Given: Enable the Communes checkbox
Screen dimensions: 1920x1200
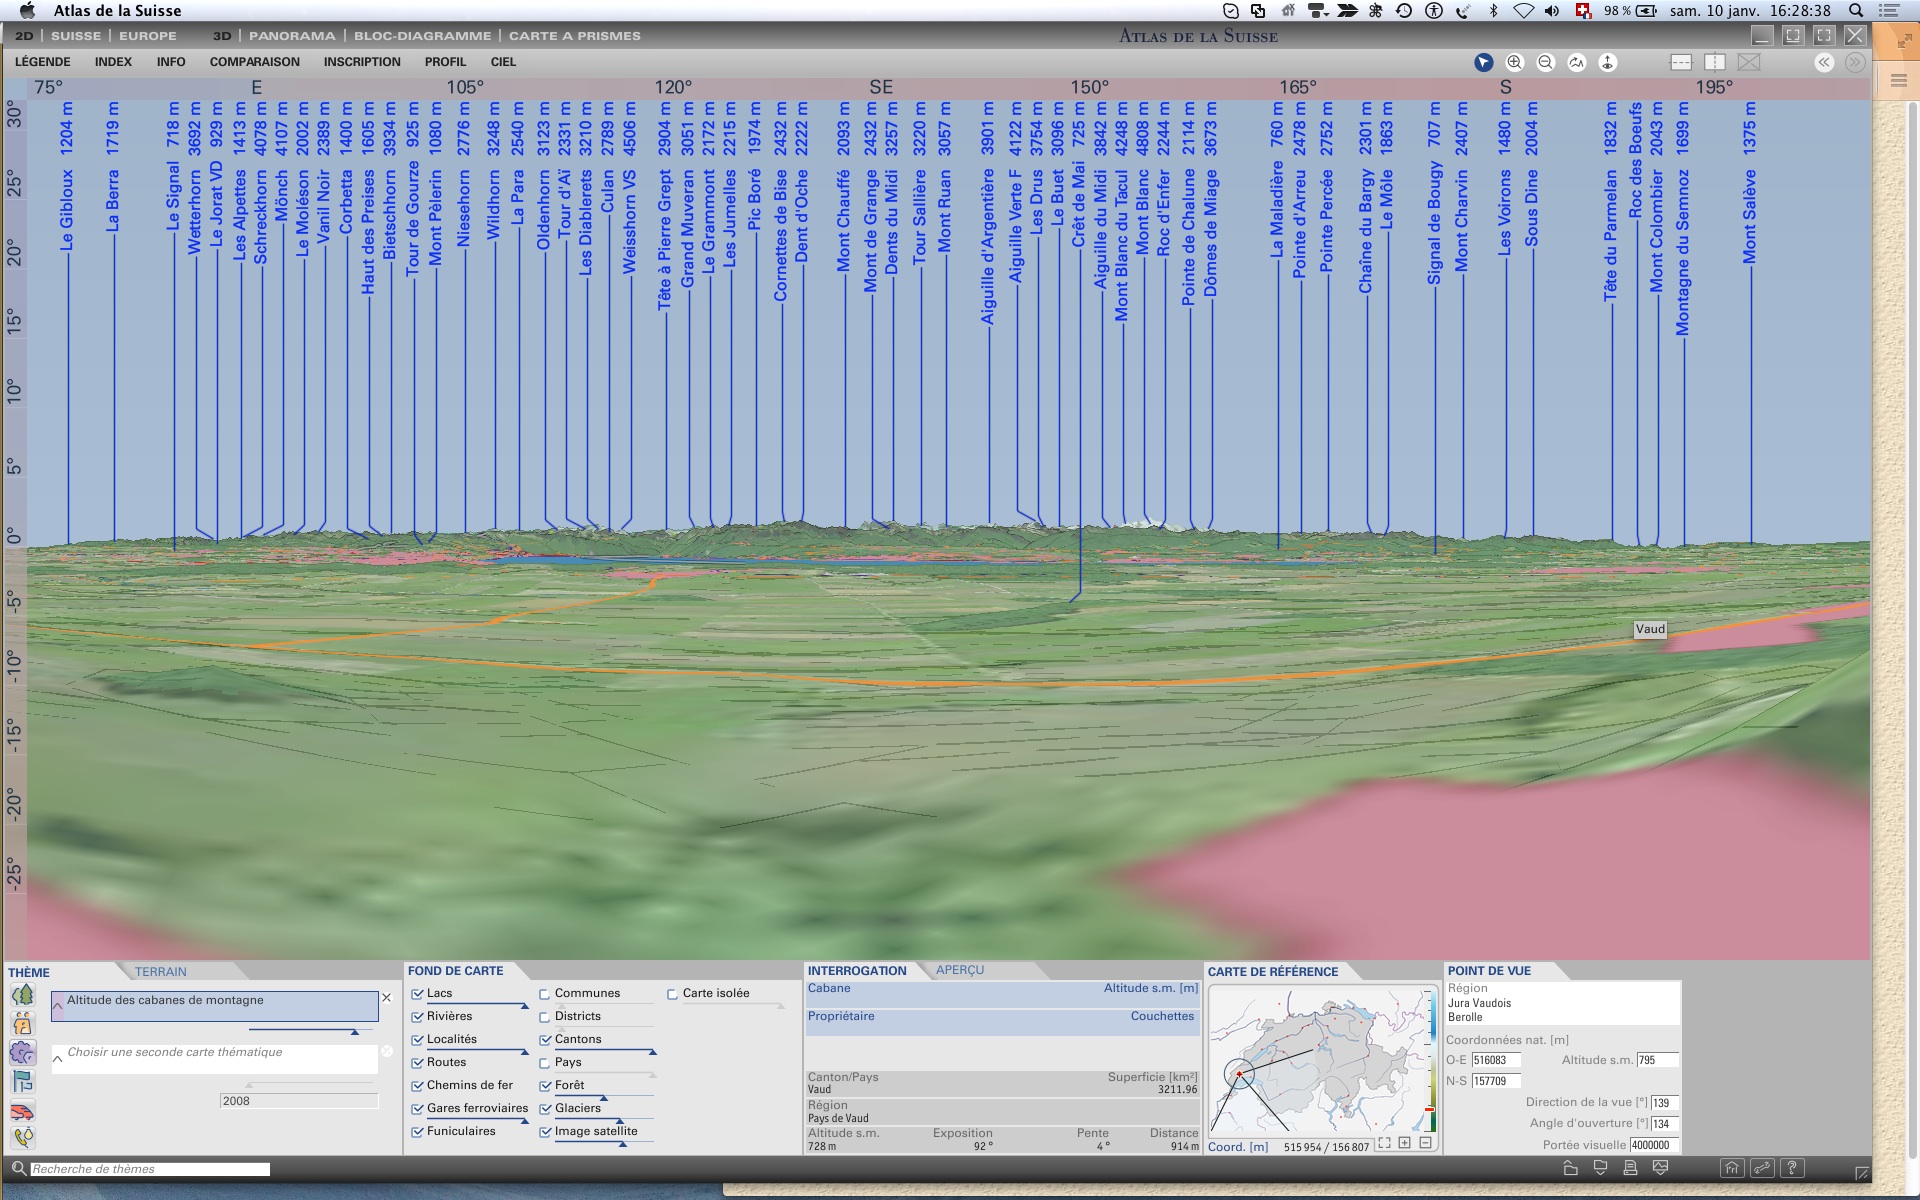Looking at the screenshot, I should (545, 994).
